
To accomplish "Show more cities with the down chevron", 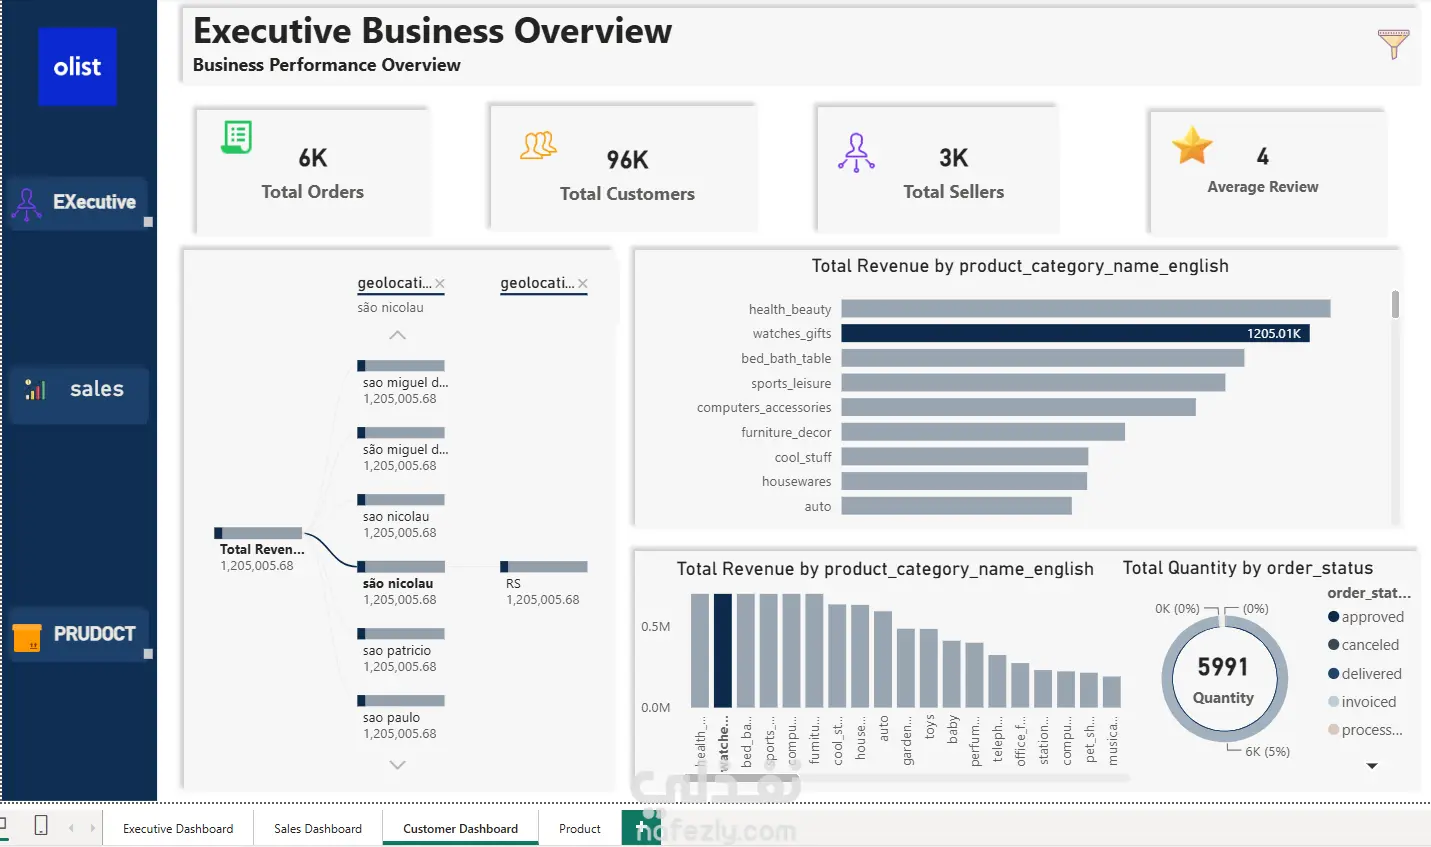I will coord(397,765).
